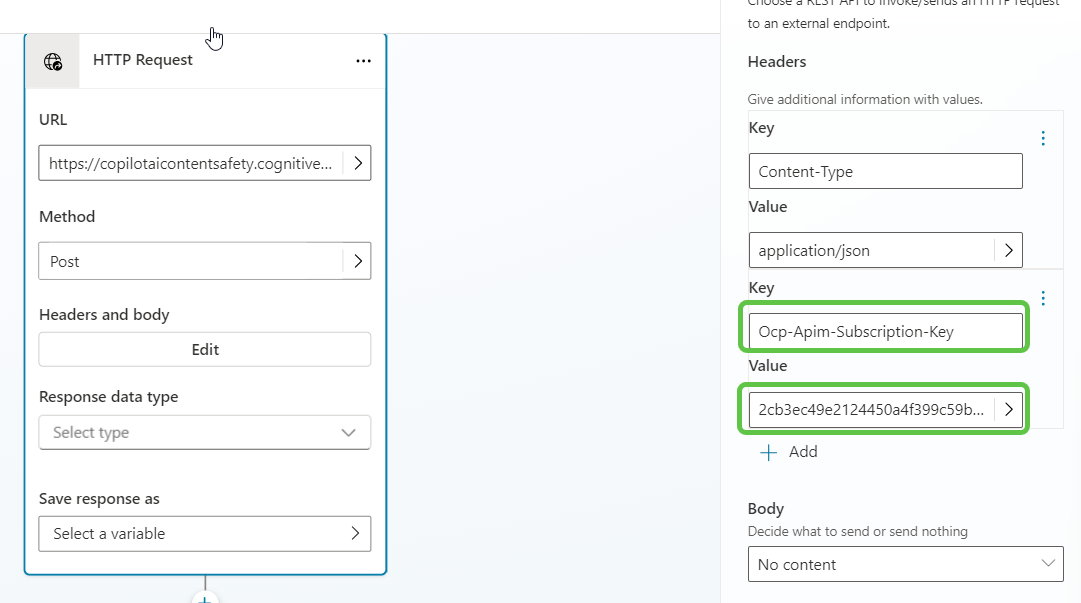1081x603 pixels.
Task: Click into the URL text field
Action: [x=190, y=164]
